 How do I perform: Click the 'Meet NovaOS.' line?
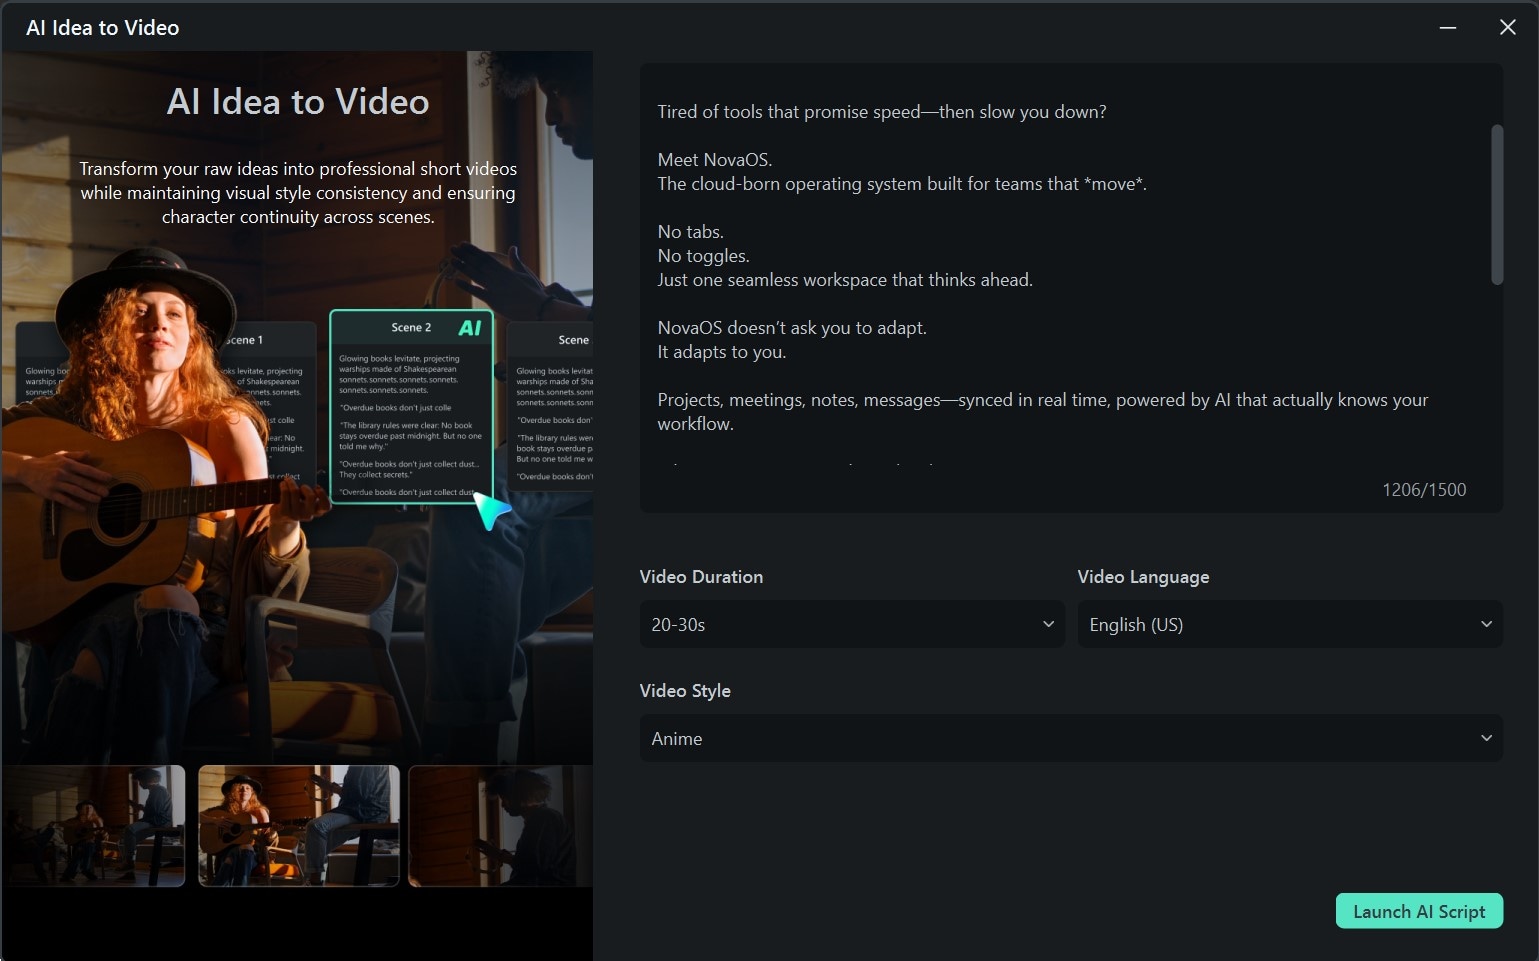tap(715, 160)
